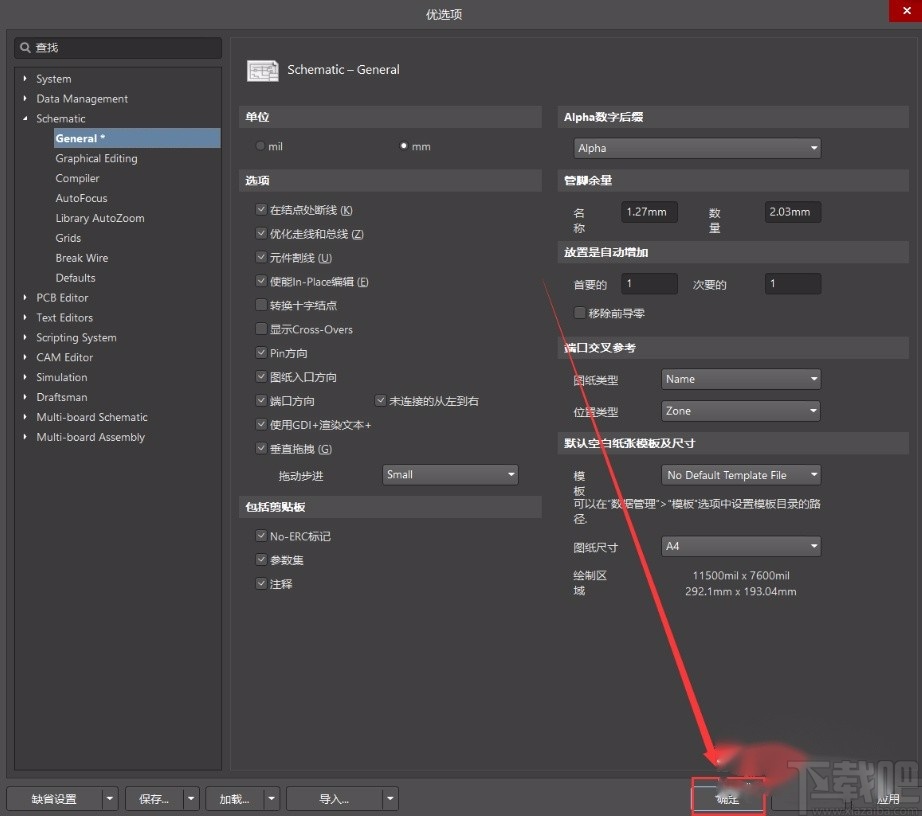Select Graphical Editing in the sidebar
Screen dimensions: 922x816
pos(96,158)
